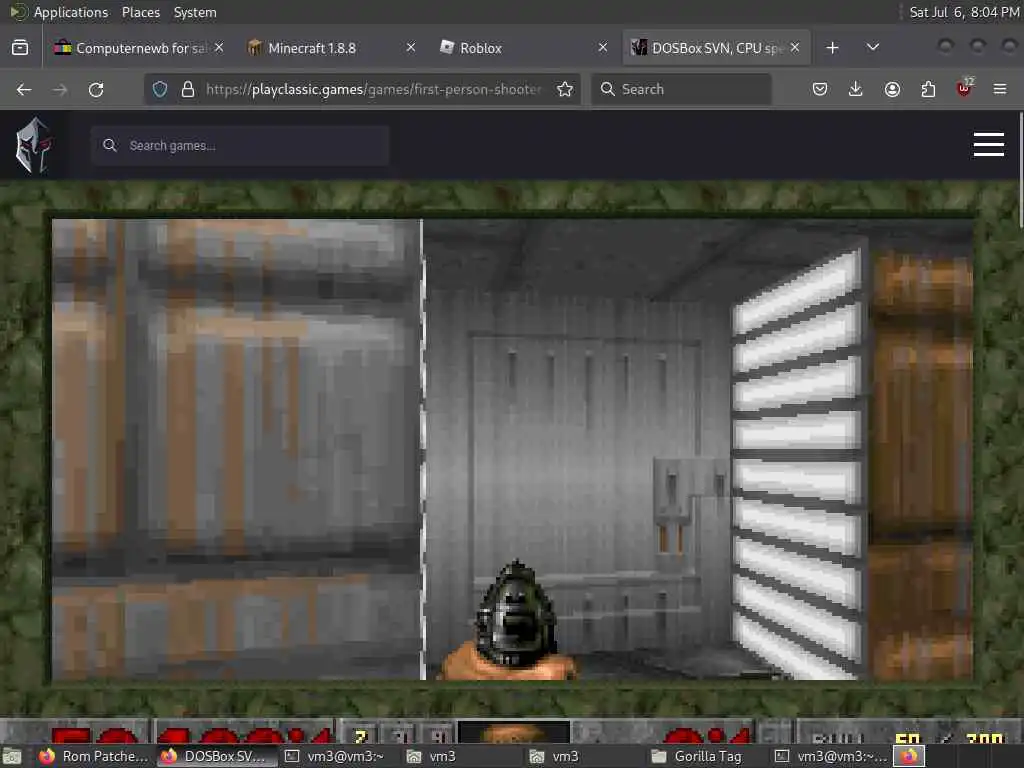Click the Search games field
The image size is (1024, 768).
click(x=241, y=146)
